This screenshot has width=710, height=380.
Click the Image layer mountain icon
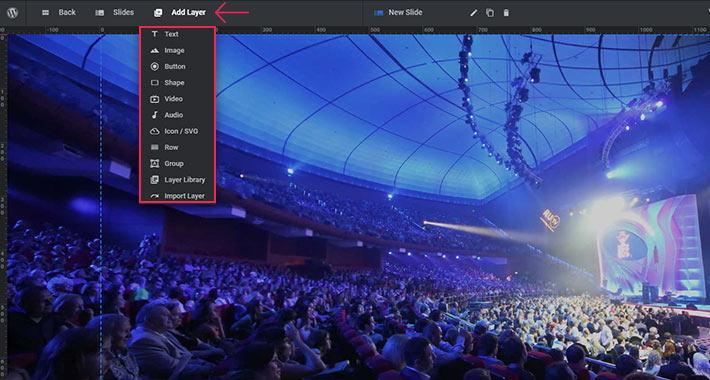155,50
